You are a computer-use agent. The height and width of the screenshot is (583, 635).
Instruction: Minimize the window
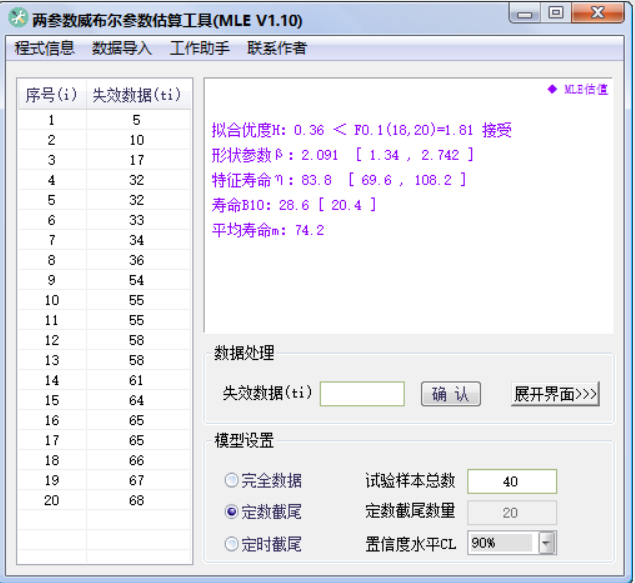[524, 14]
